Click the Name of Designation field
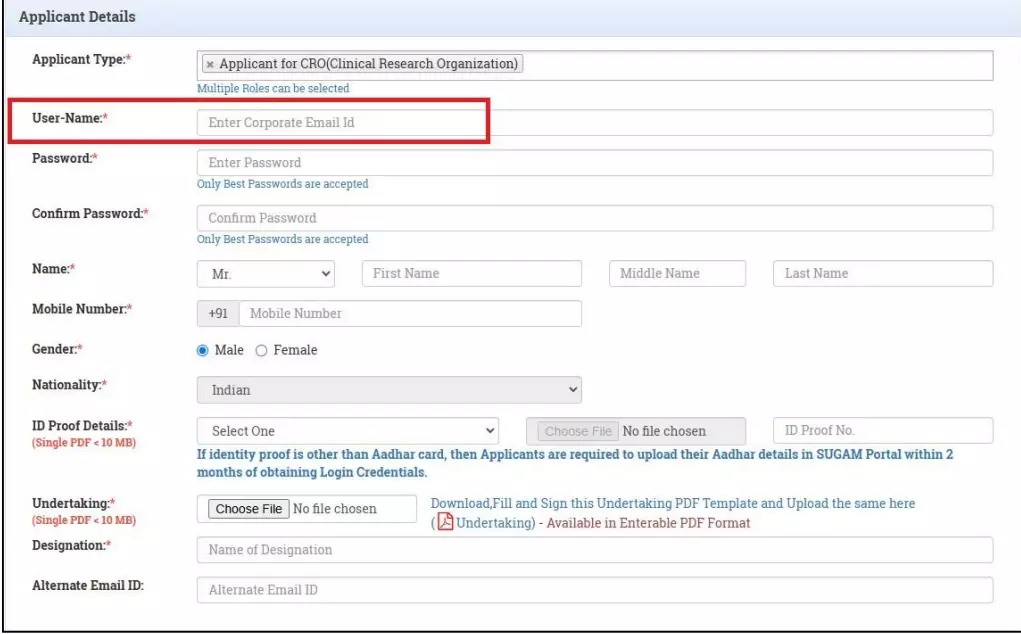Viewport: 1021px width, 634px height. (x=594, y=550)
